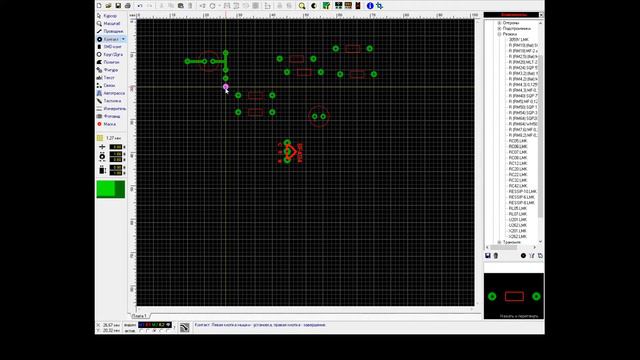Viewport: 640px width, 360px height.
Task: Expand the Транзист folder at list bottom
Action: 499,242
